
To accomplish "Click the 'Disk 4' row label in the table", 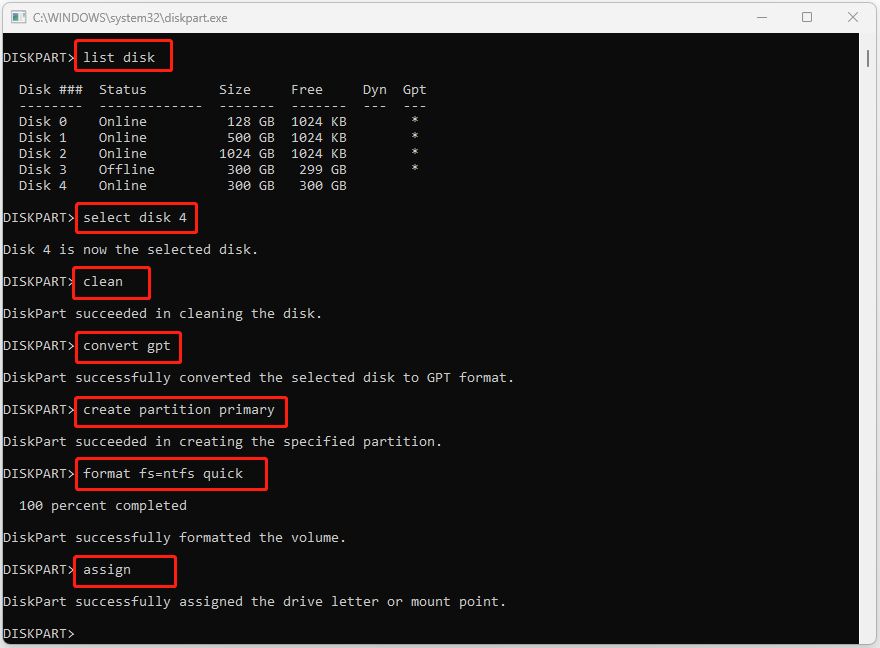I will (43, 186).
